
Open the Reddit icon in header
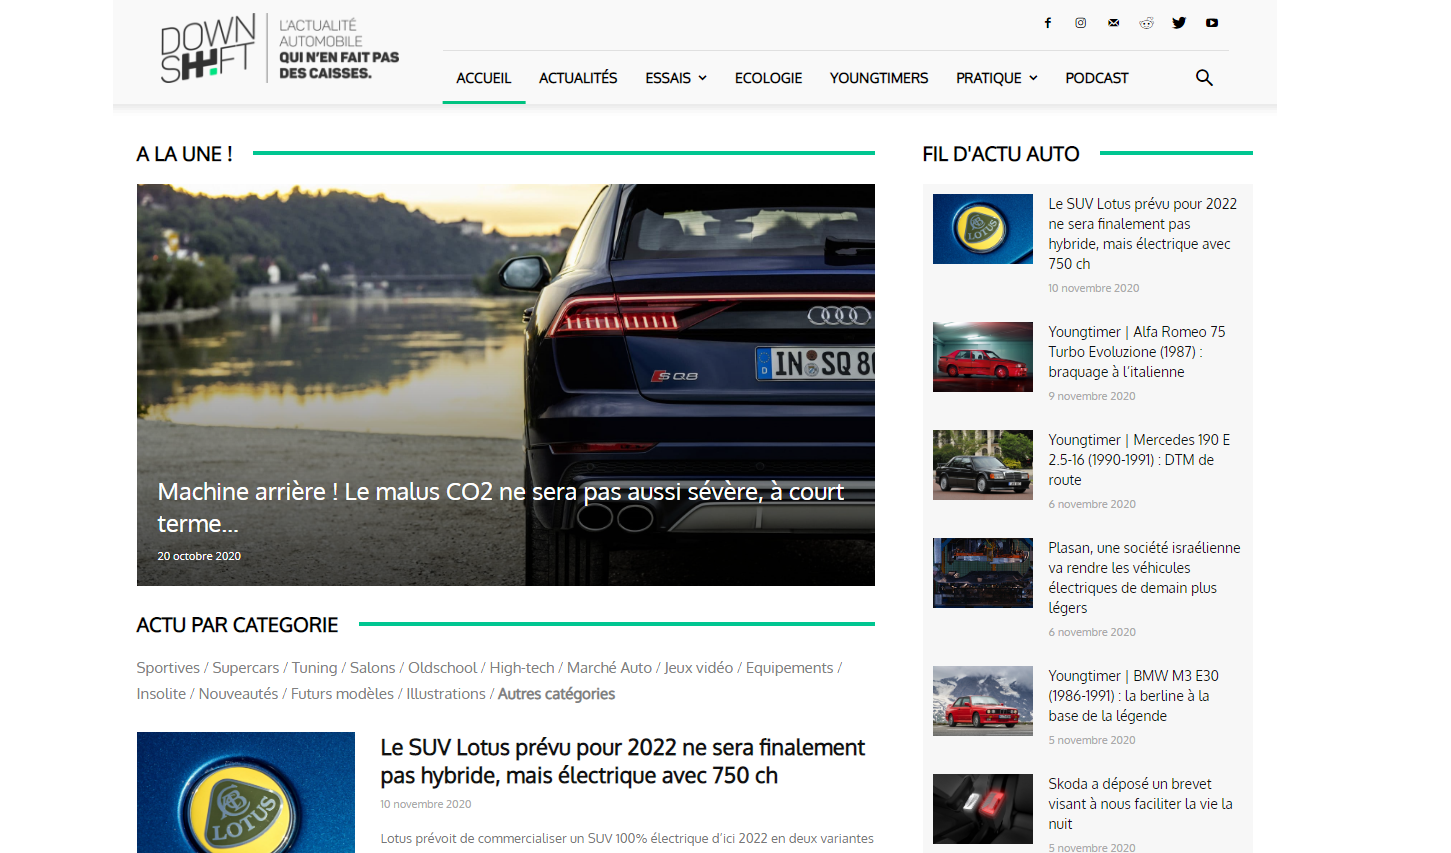pos(1146,23)
